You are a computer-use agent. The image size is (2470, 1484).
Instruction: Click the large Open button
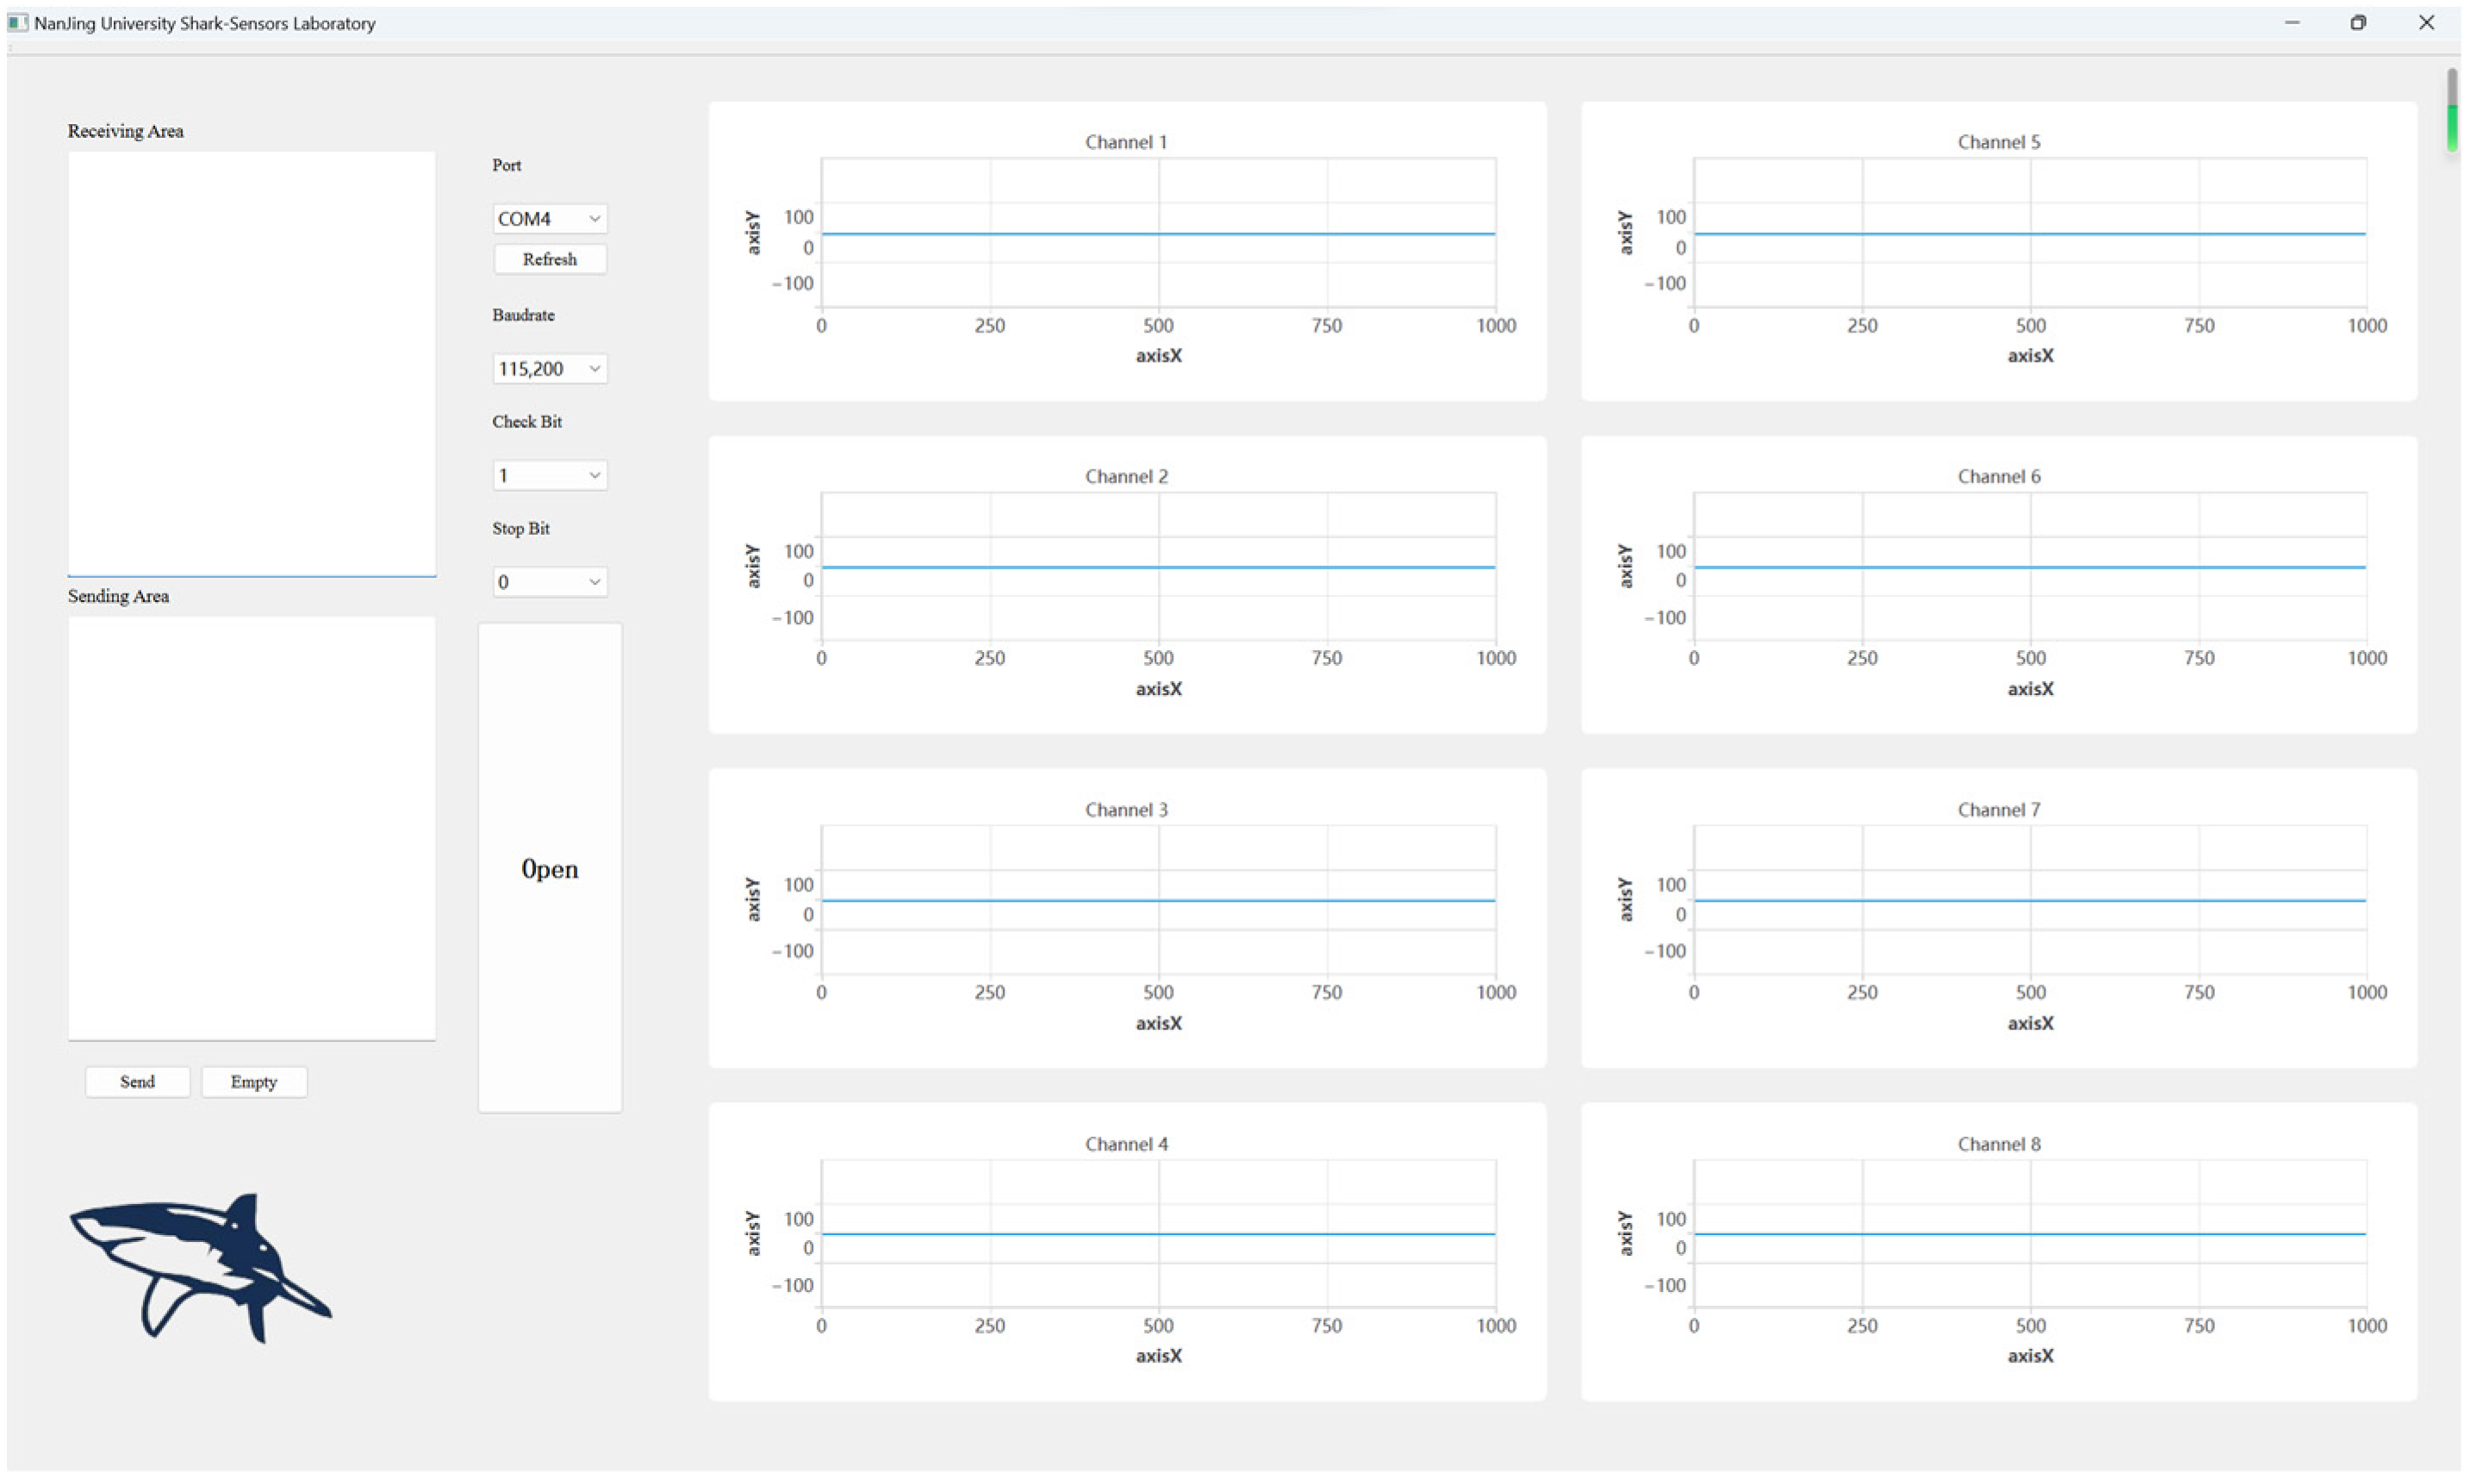[x=549, y=867]
